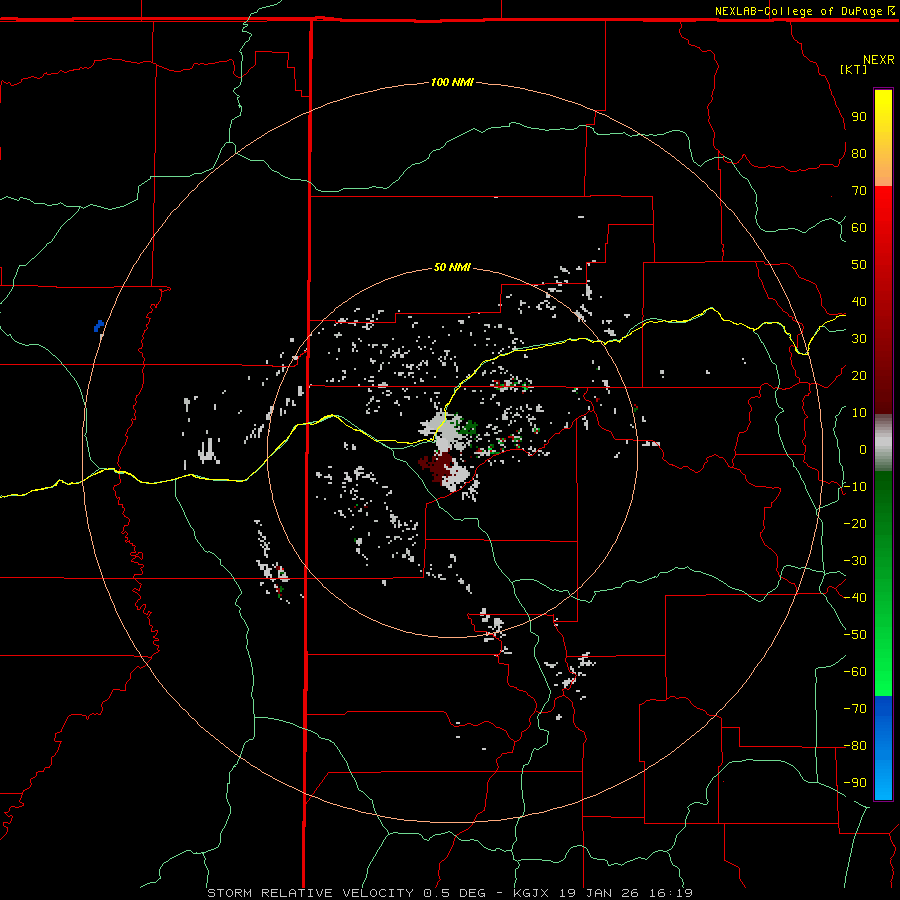Pick the blue segment of the color bar
This screenshot has height=900, width=900.
(x=883, y=747)
